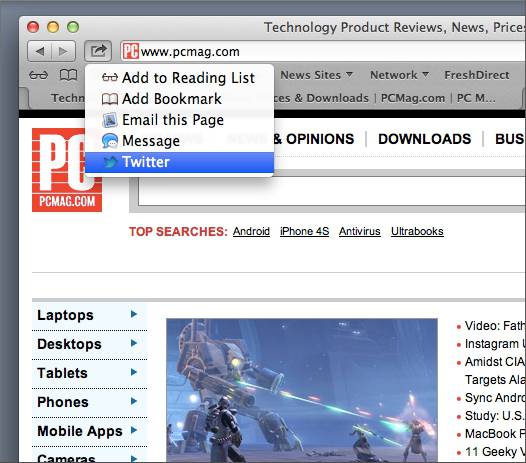Open the Desktops category link
The height and width of the screenshot is (463, 526).
click(x=69, y=344)
